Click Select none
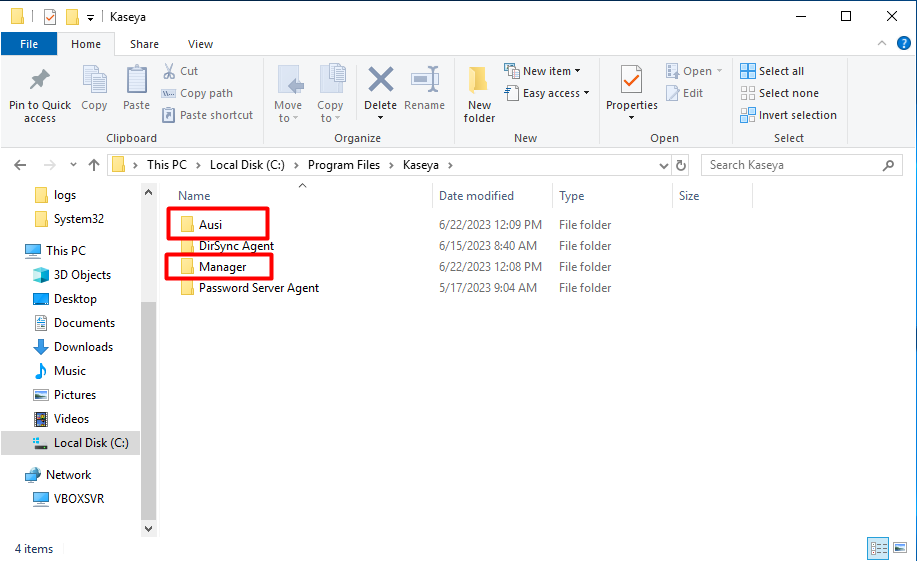The width and height of the screenshot is (917, 561). tap(780, 93)
